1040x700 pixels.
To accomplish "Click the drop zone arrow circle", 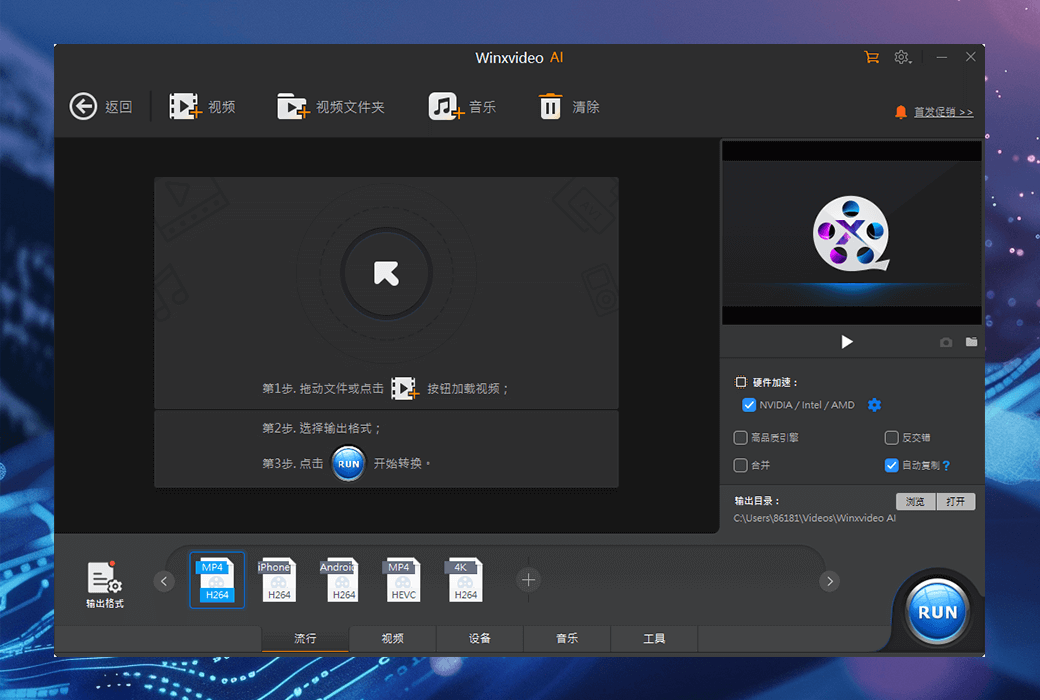I will [387, 273].
